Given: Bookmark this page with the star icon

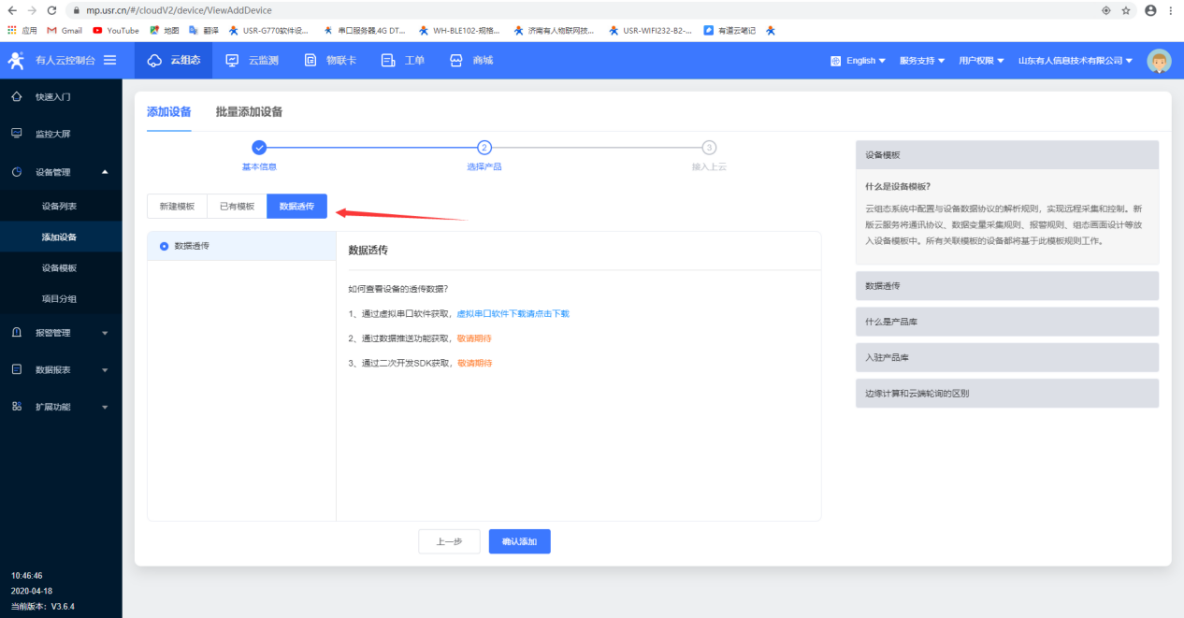Looking at the screenshot, I should pos(1126,10).
